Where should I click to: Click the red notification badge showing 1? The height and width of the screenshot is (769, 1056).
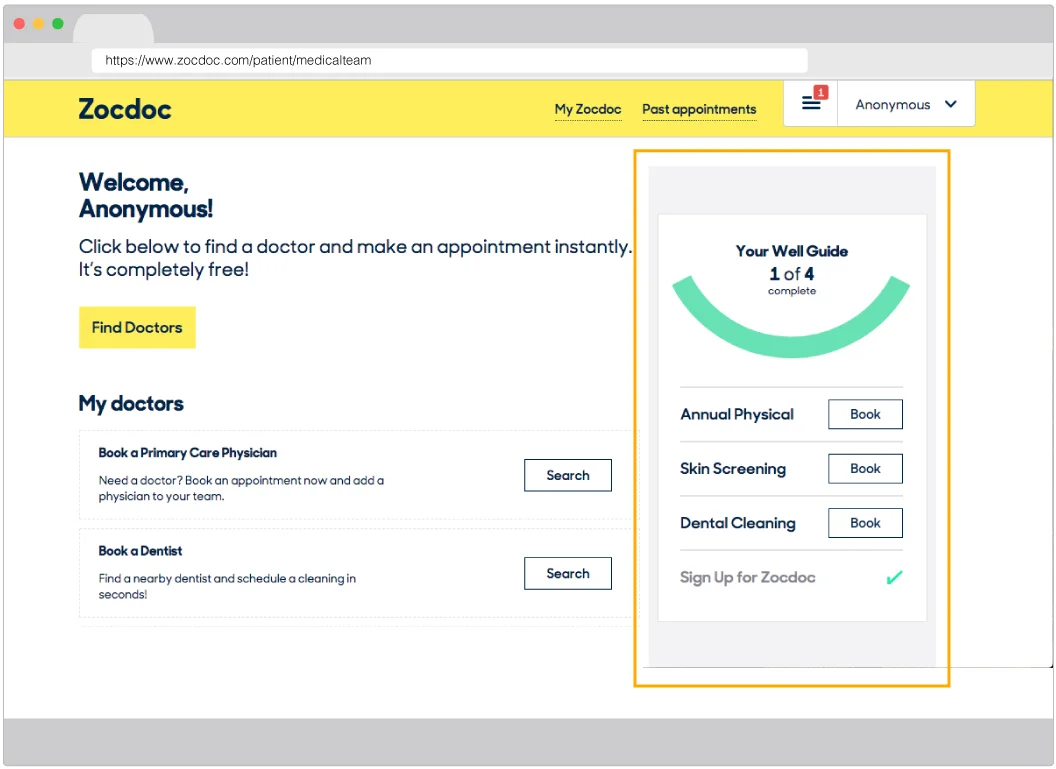[820, 92]
